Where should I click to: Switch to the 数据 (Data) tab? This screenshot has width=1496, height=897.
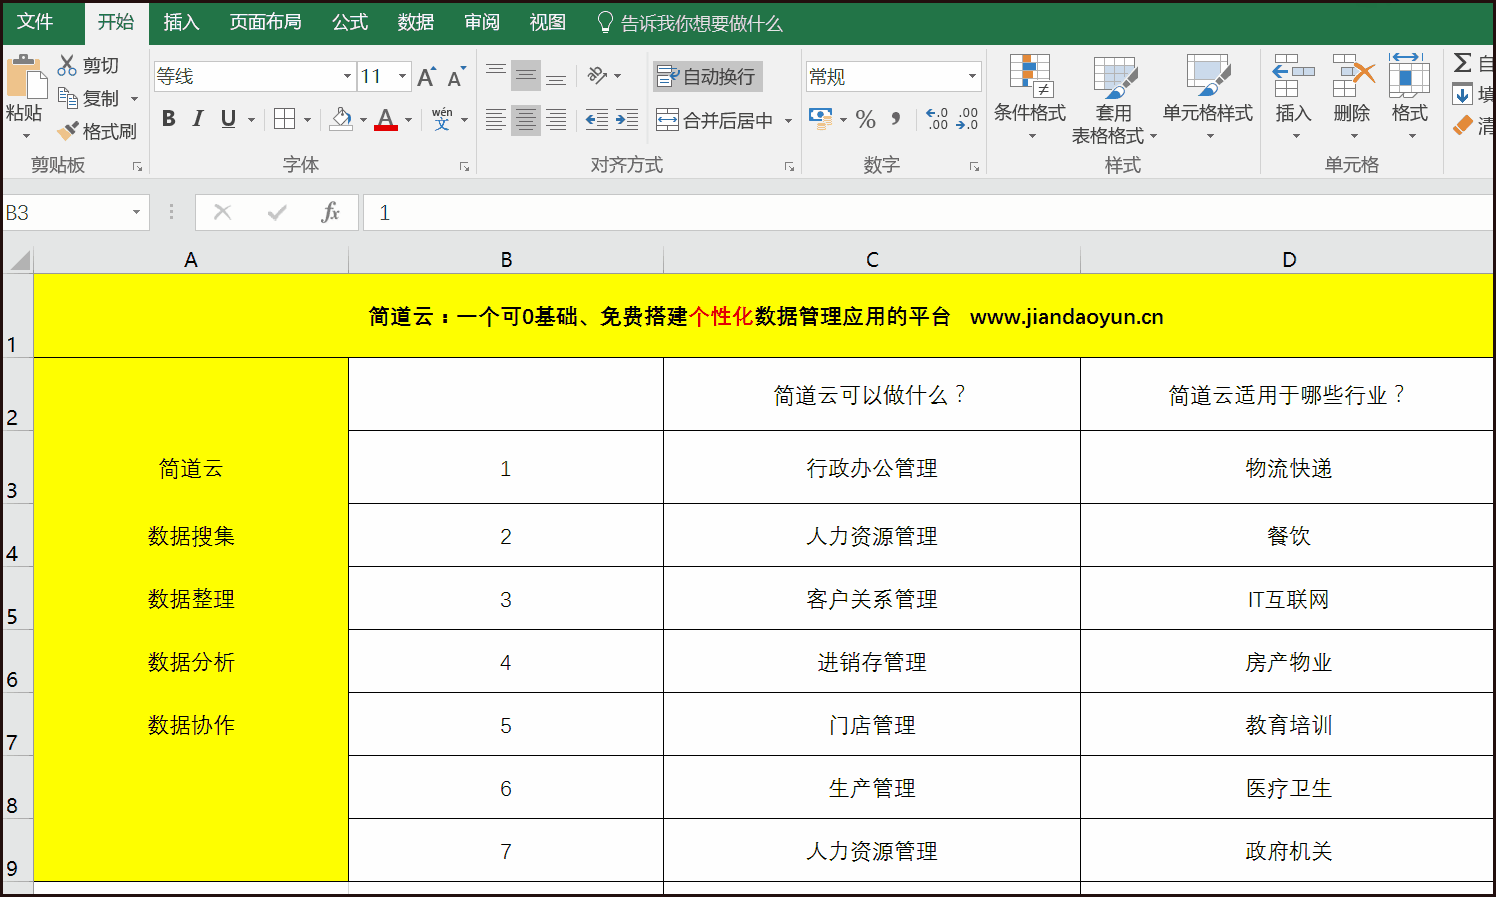(416, 22)
